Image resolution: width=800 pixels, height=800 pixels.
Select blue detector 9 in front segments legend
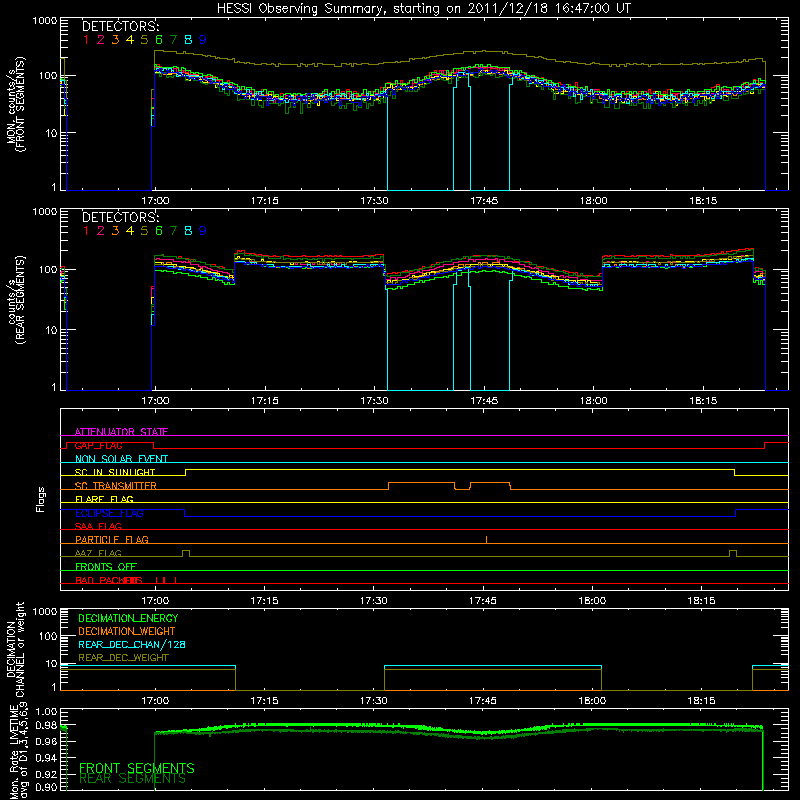click(203, 40)
